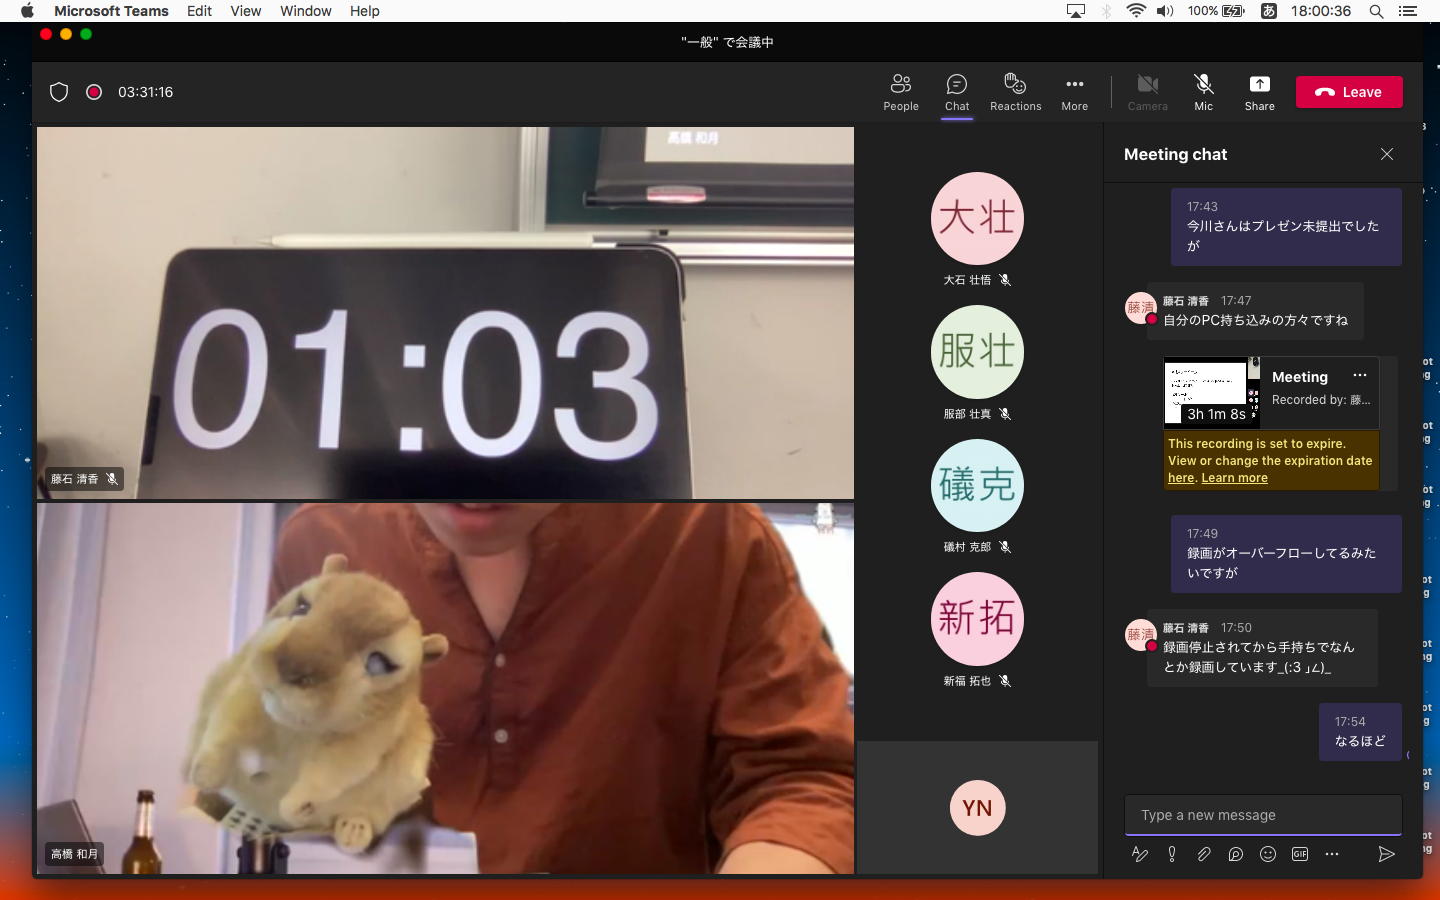The image size is (1440, 900).
Task: Open the Edit menu
Action: (x=199, y=11)
